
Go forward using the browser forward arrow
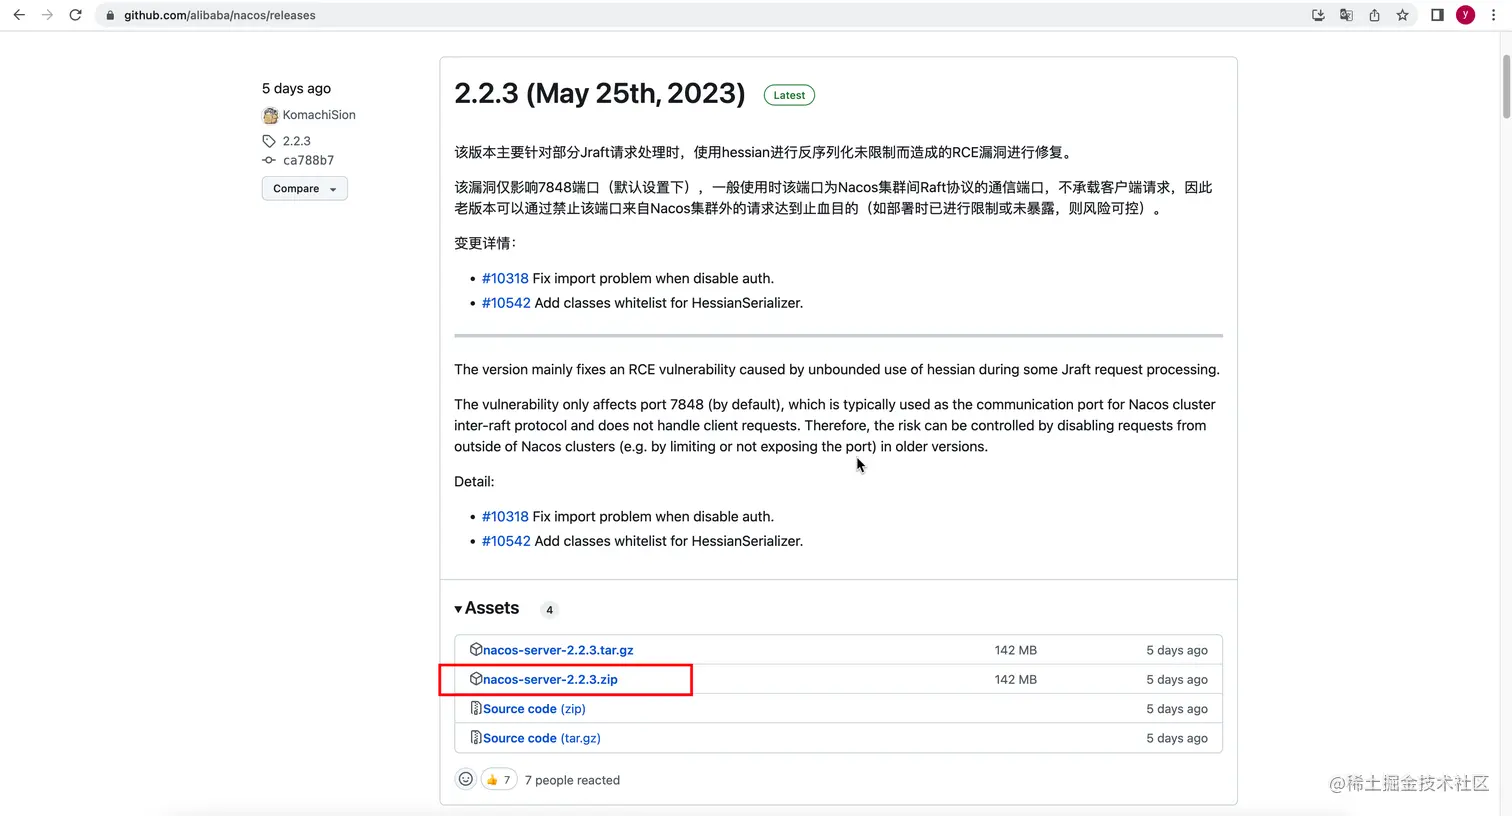[x=47, y=15]
